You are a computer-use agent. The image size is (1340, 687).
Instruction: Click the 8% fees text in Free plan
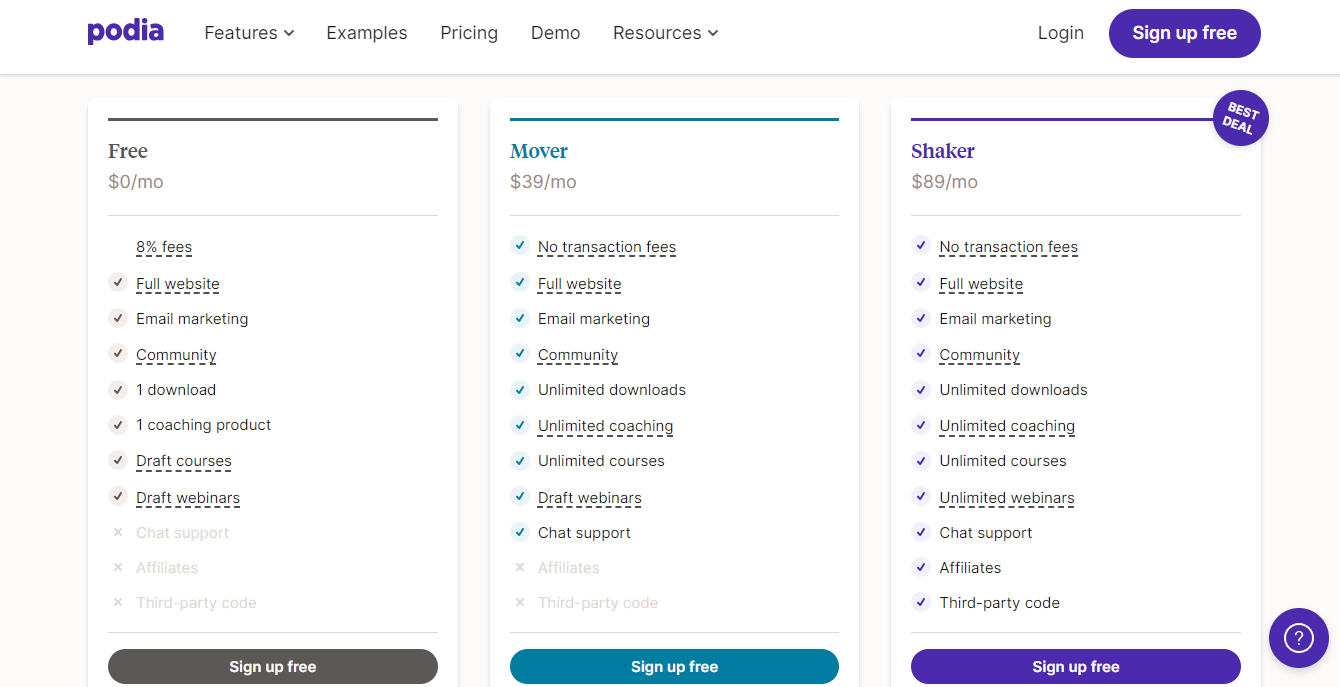click(164, 247)
